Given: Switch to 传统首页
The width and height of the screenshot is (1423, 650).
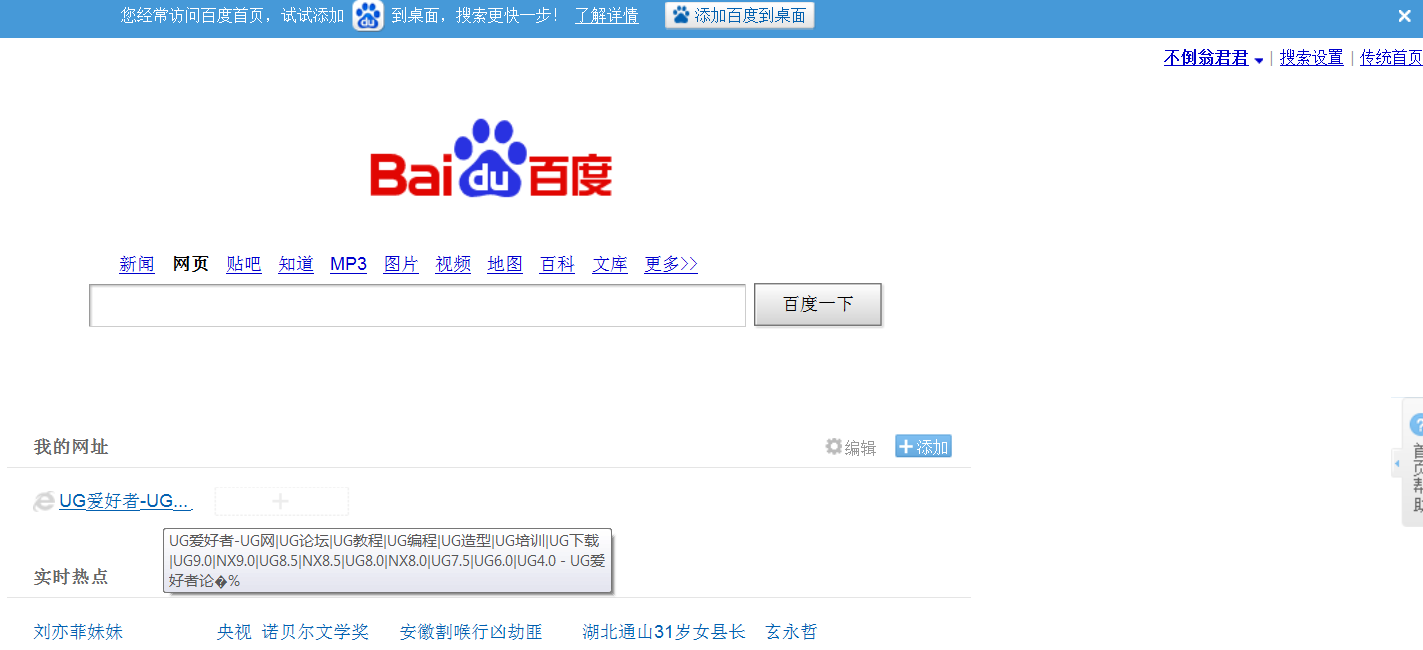Looking at the screenshot, I should 1391,58.
